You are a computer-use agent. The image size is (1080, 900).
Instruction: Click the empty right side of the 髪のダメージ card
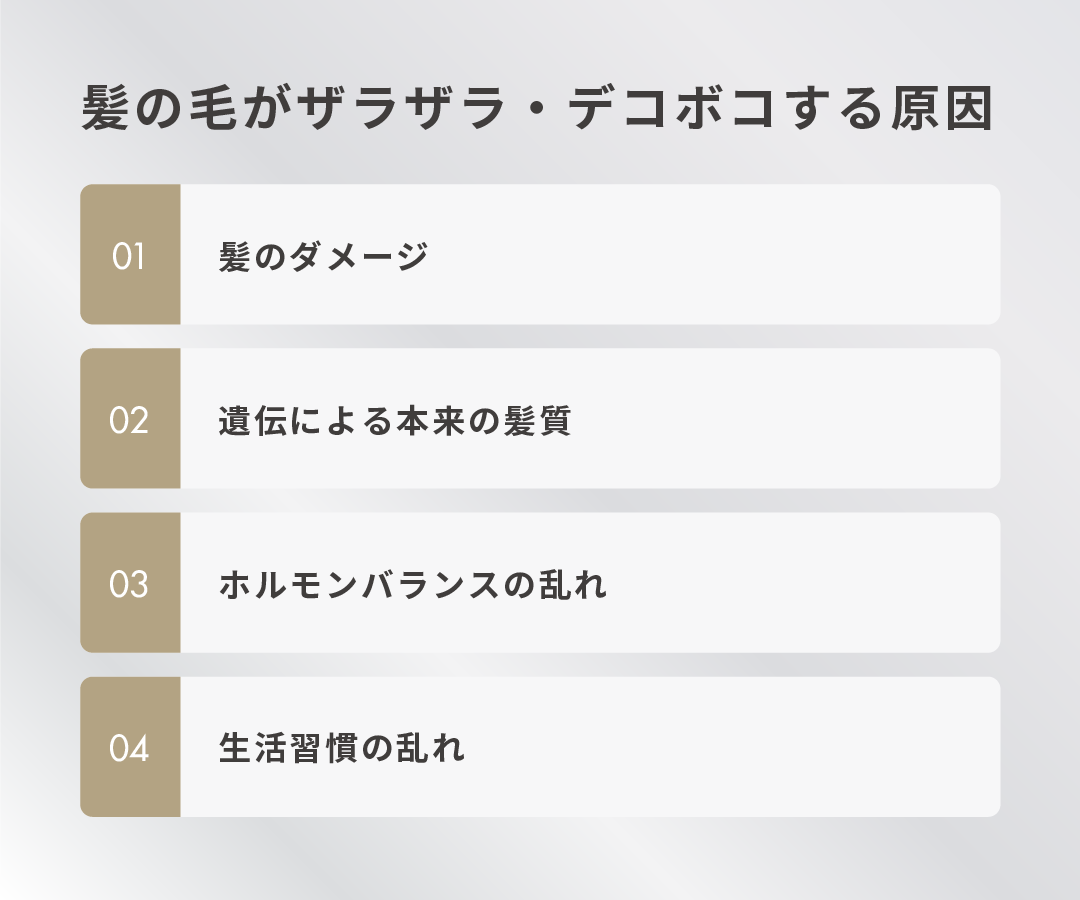[750, 255]
